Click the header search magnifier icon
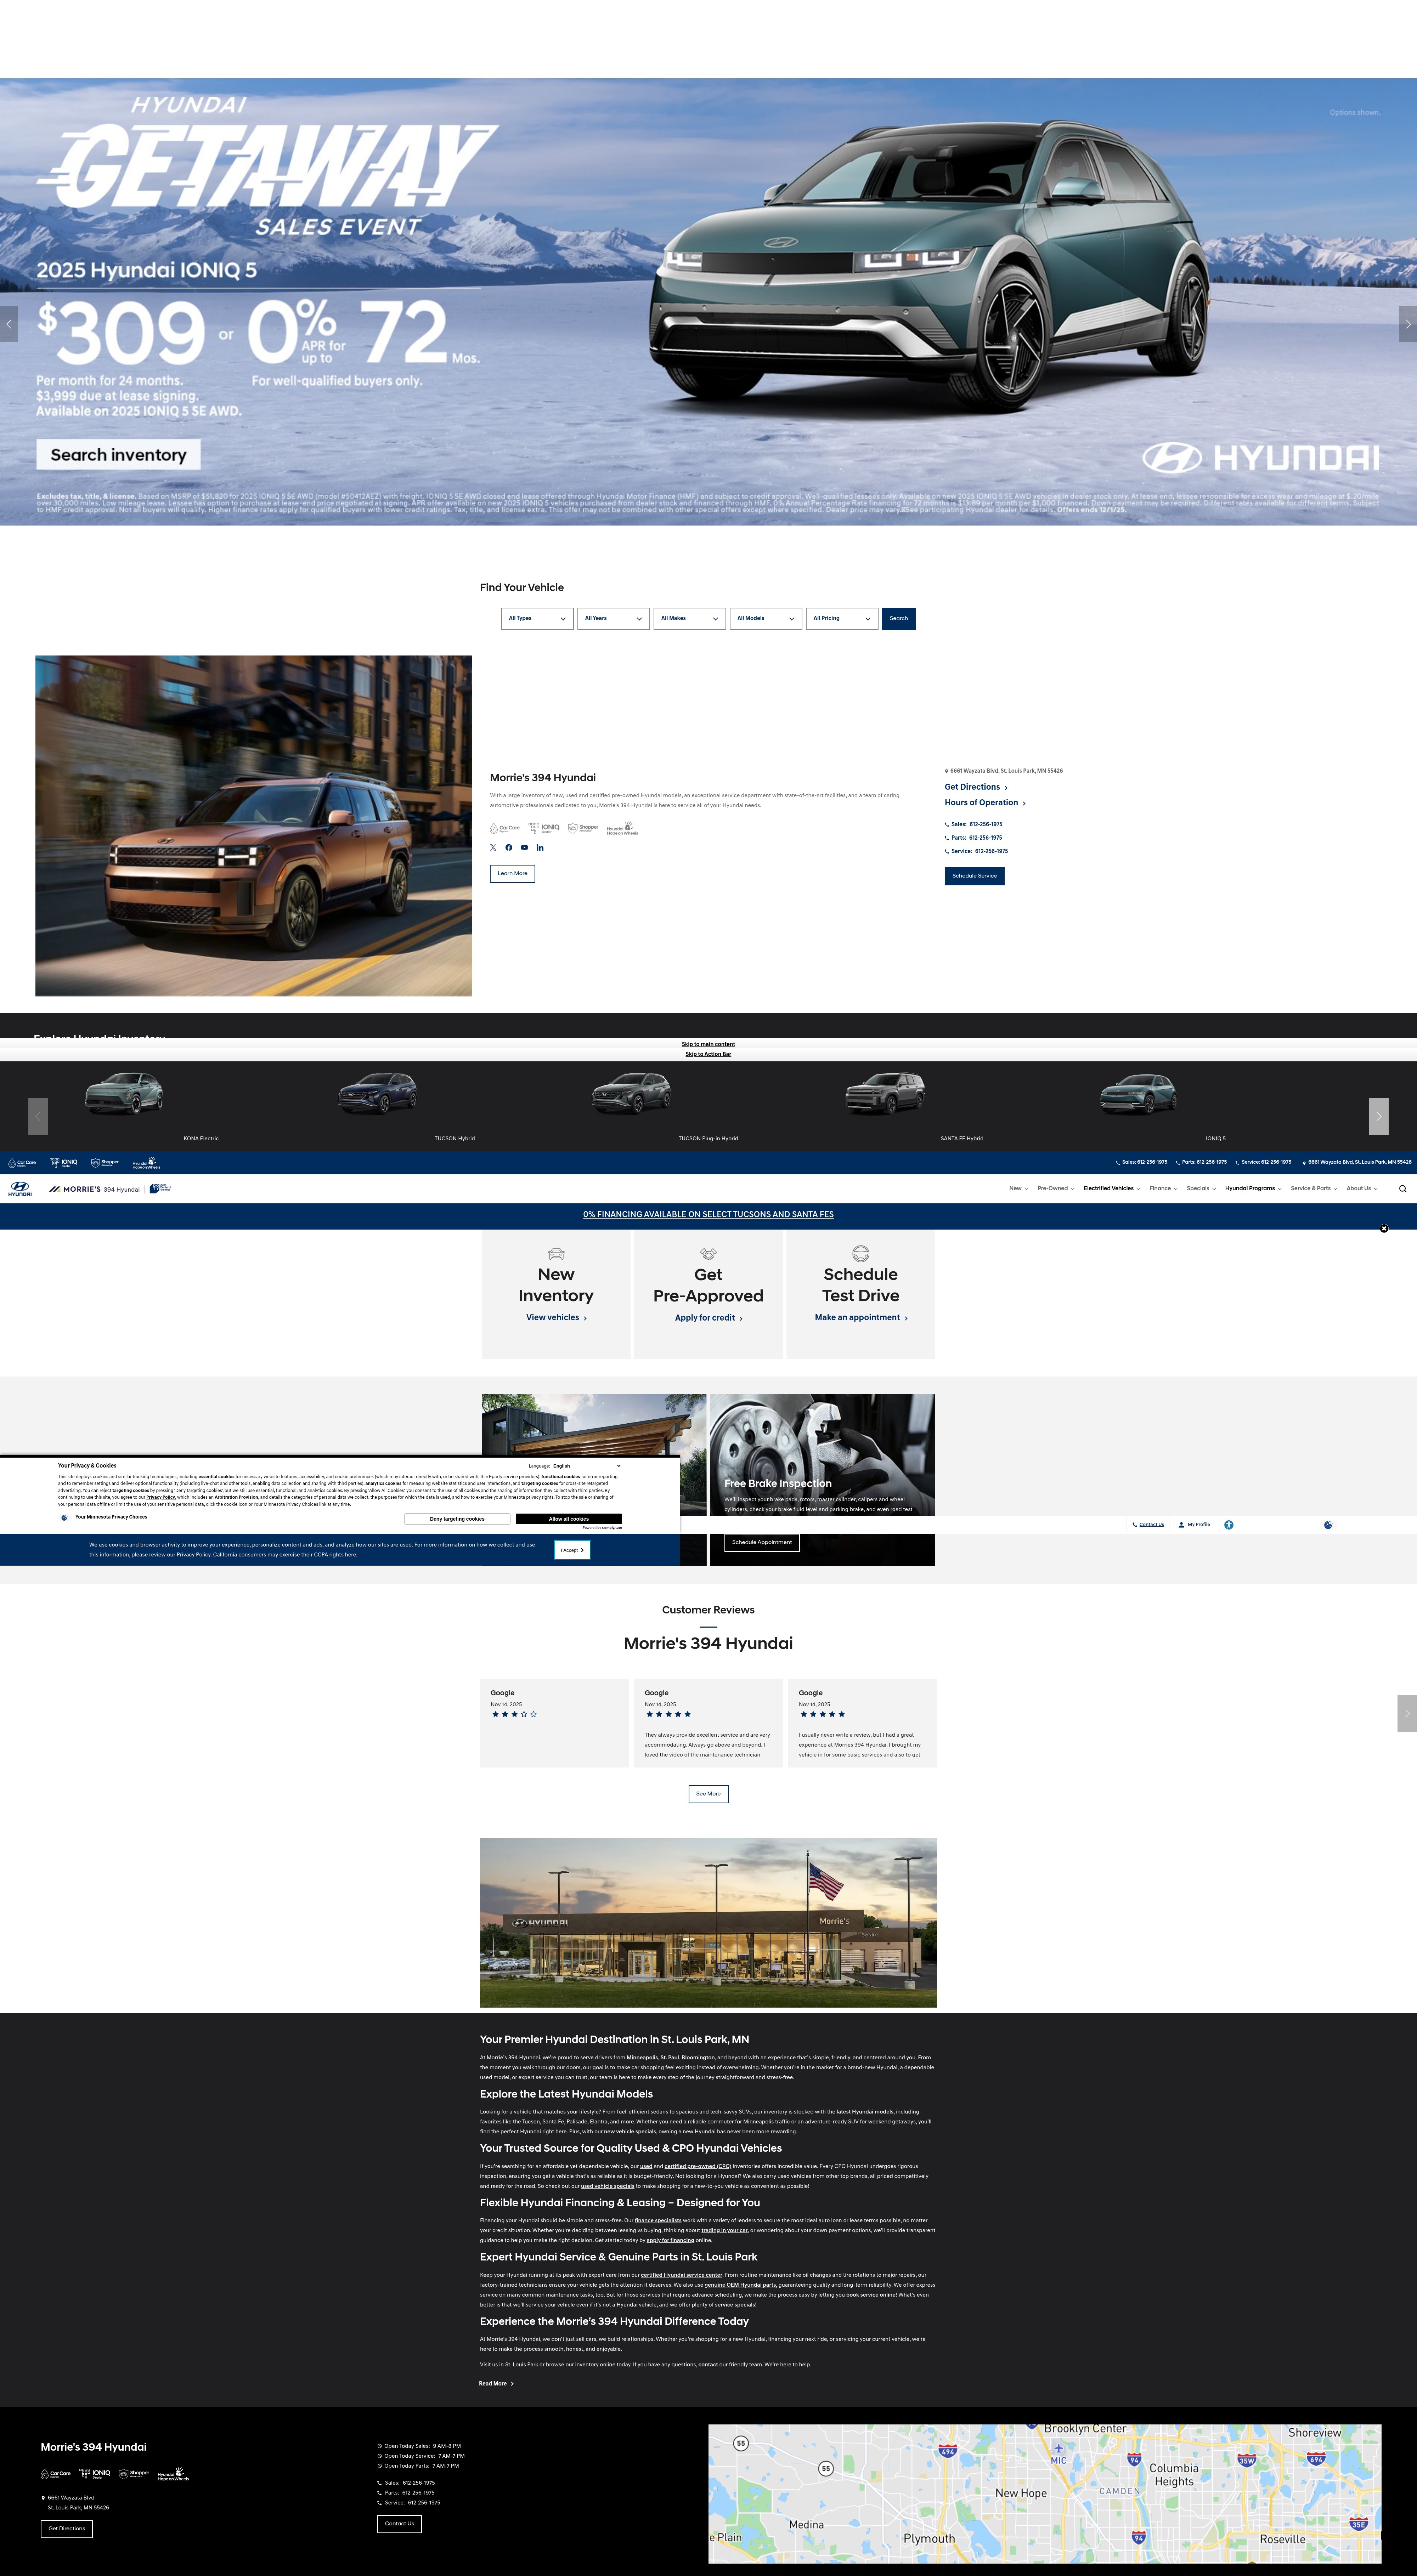The height and width of the screenshot is (2576, 1417). 1403,1189
